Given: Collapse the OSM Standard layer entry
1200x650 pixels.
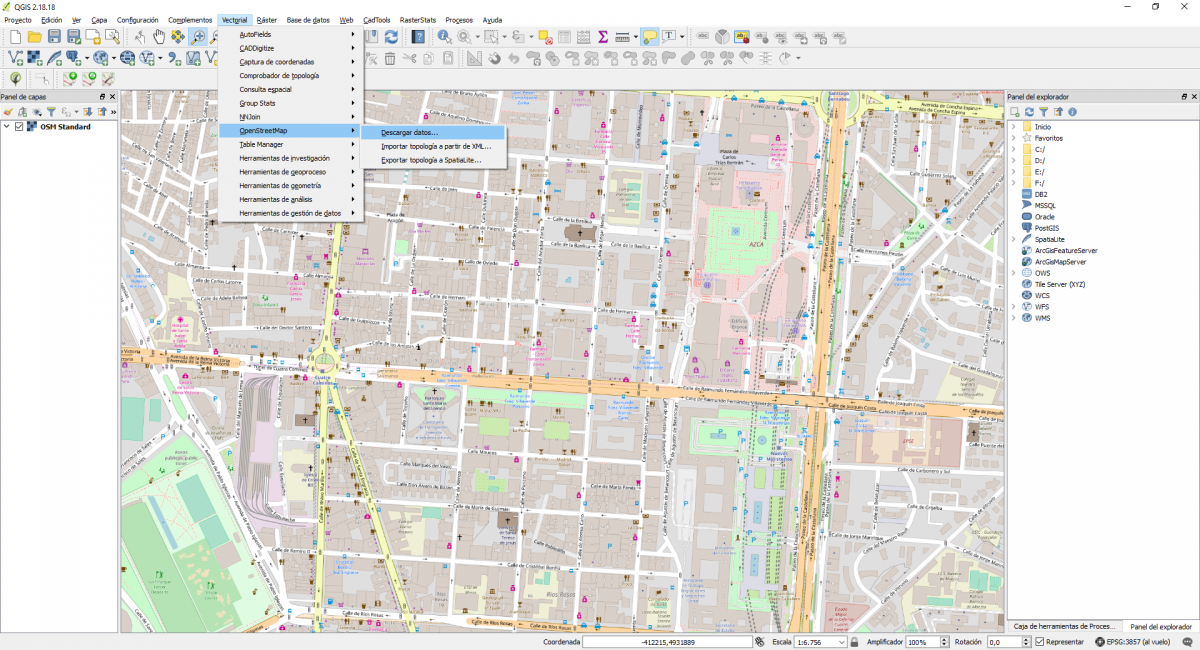Looking at the screenshot, I should (7, 126).
